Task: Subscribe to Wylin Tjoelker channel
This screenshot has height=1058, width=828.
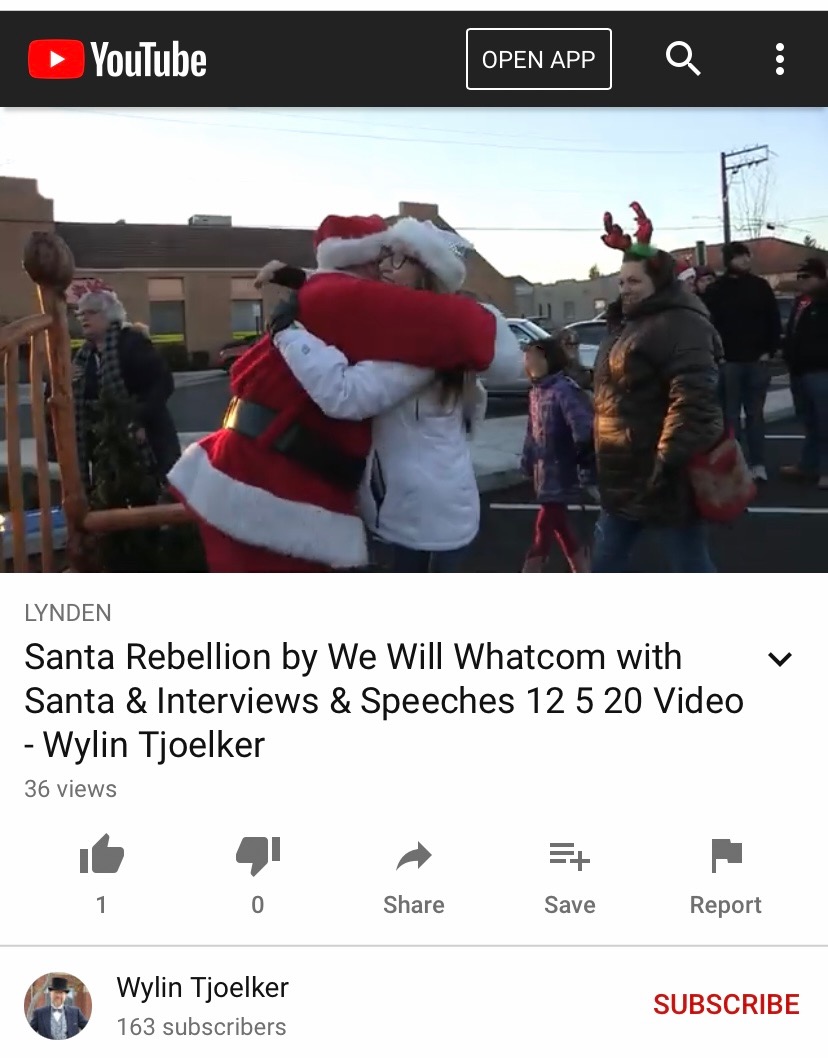Action: [x=726, y=1004]
